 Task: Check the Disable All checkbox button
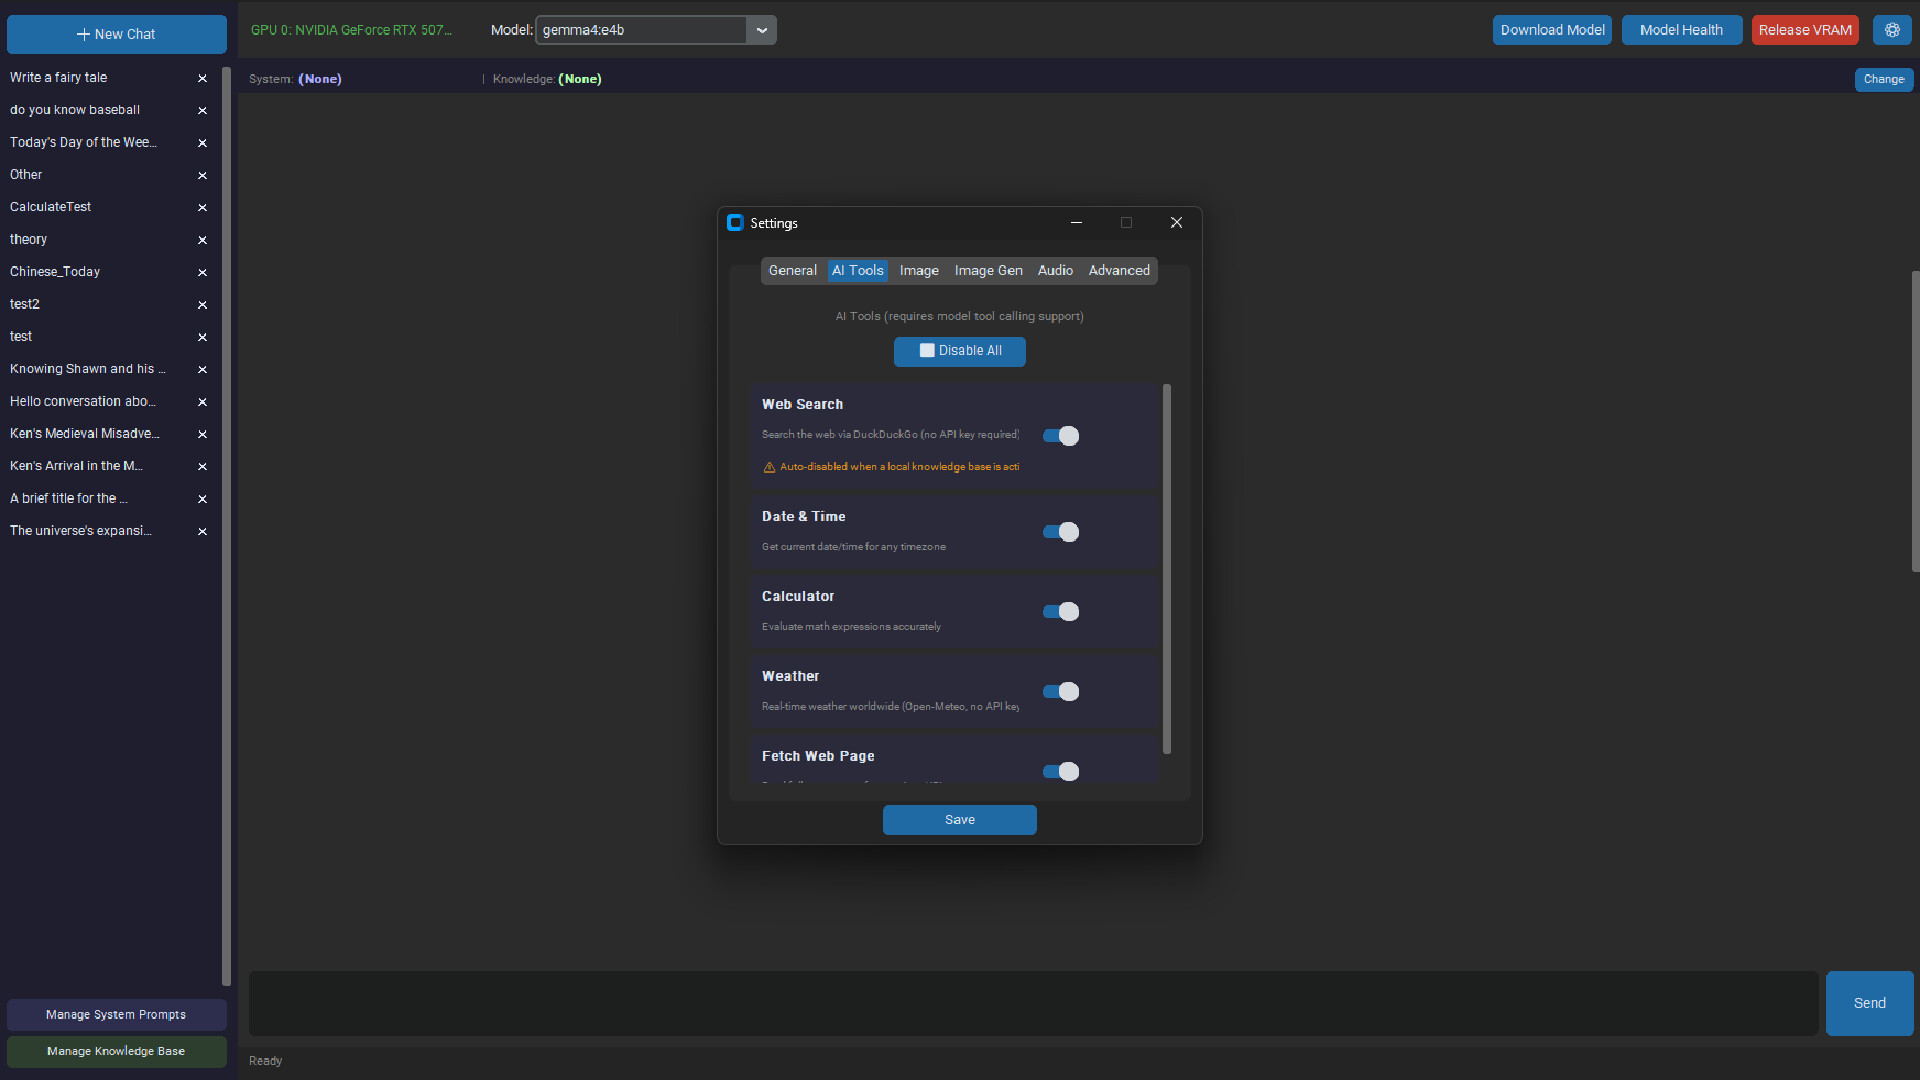959,351
